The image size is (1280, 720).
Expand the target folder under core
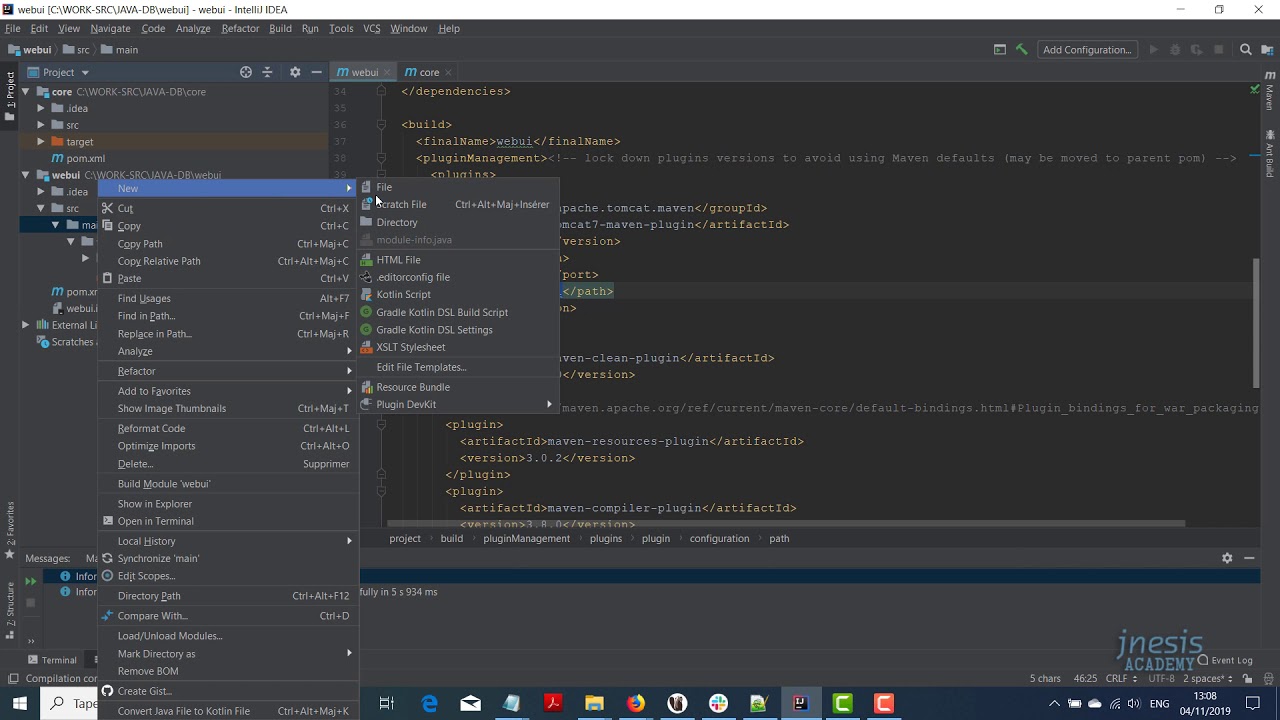pos(41,142)
